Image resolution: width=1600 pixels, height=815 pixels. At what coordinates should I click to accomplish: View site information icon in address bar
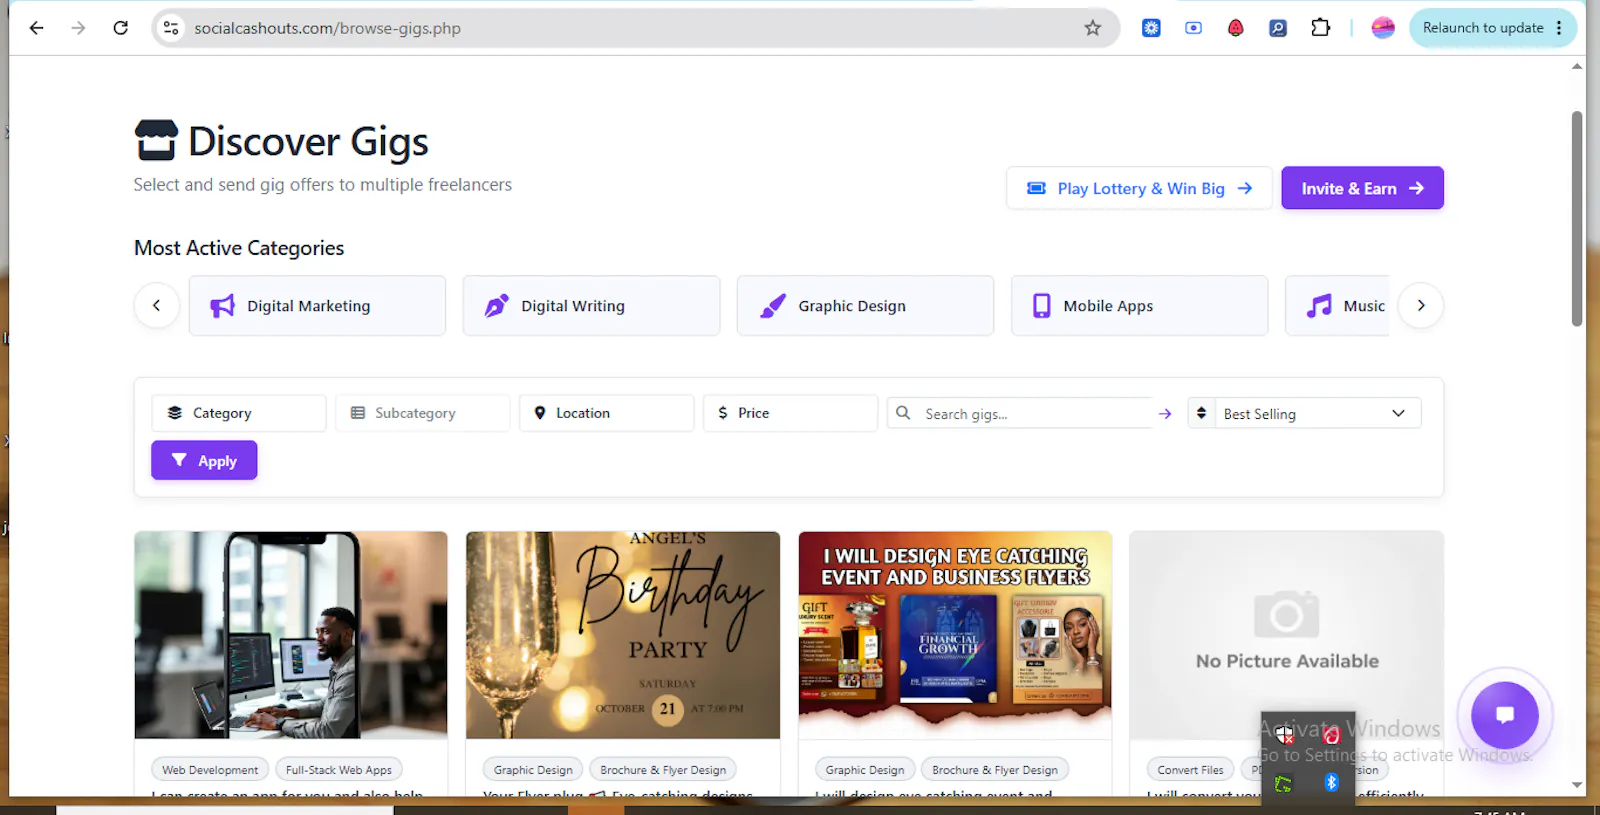tap(172, 28)
